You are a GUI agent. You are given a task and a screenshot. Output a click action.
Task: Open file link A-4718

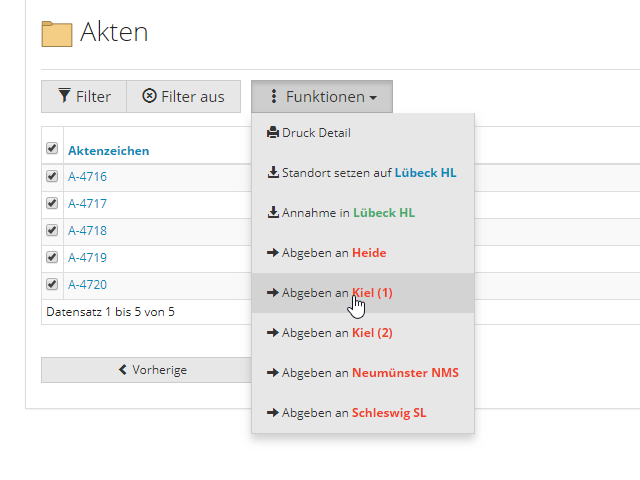[x=87, y=231]
